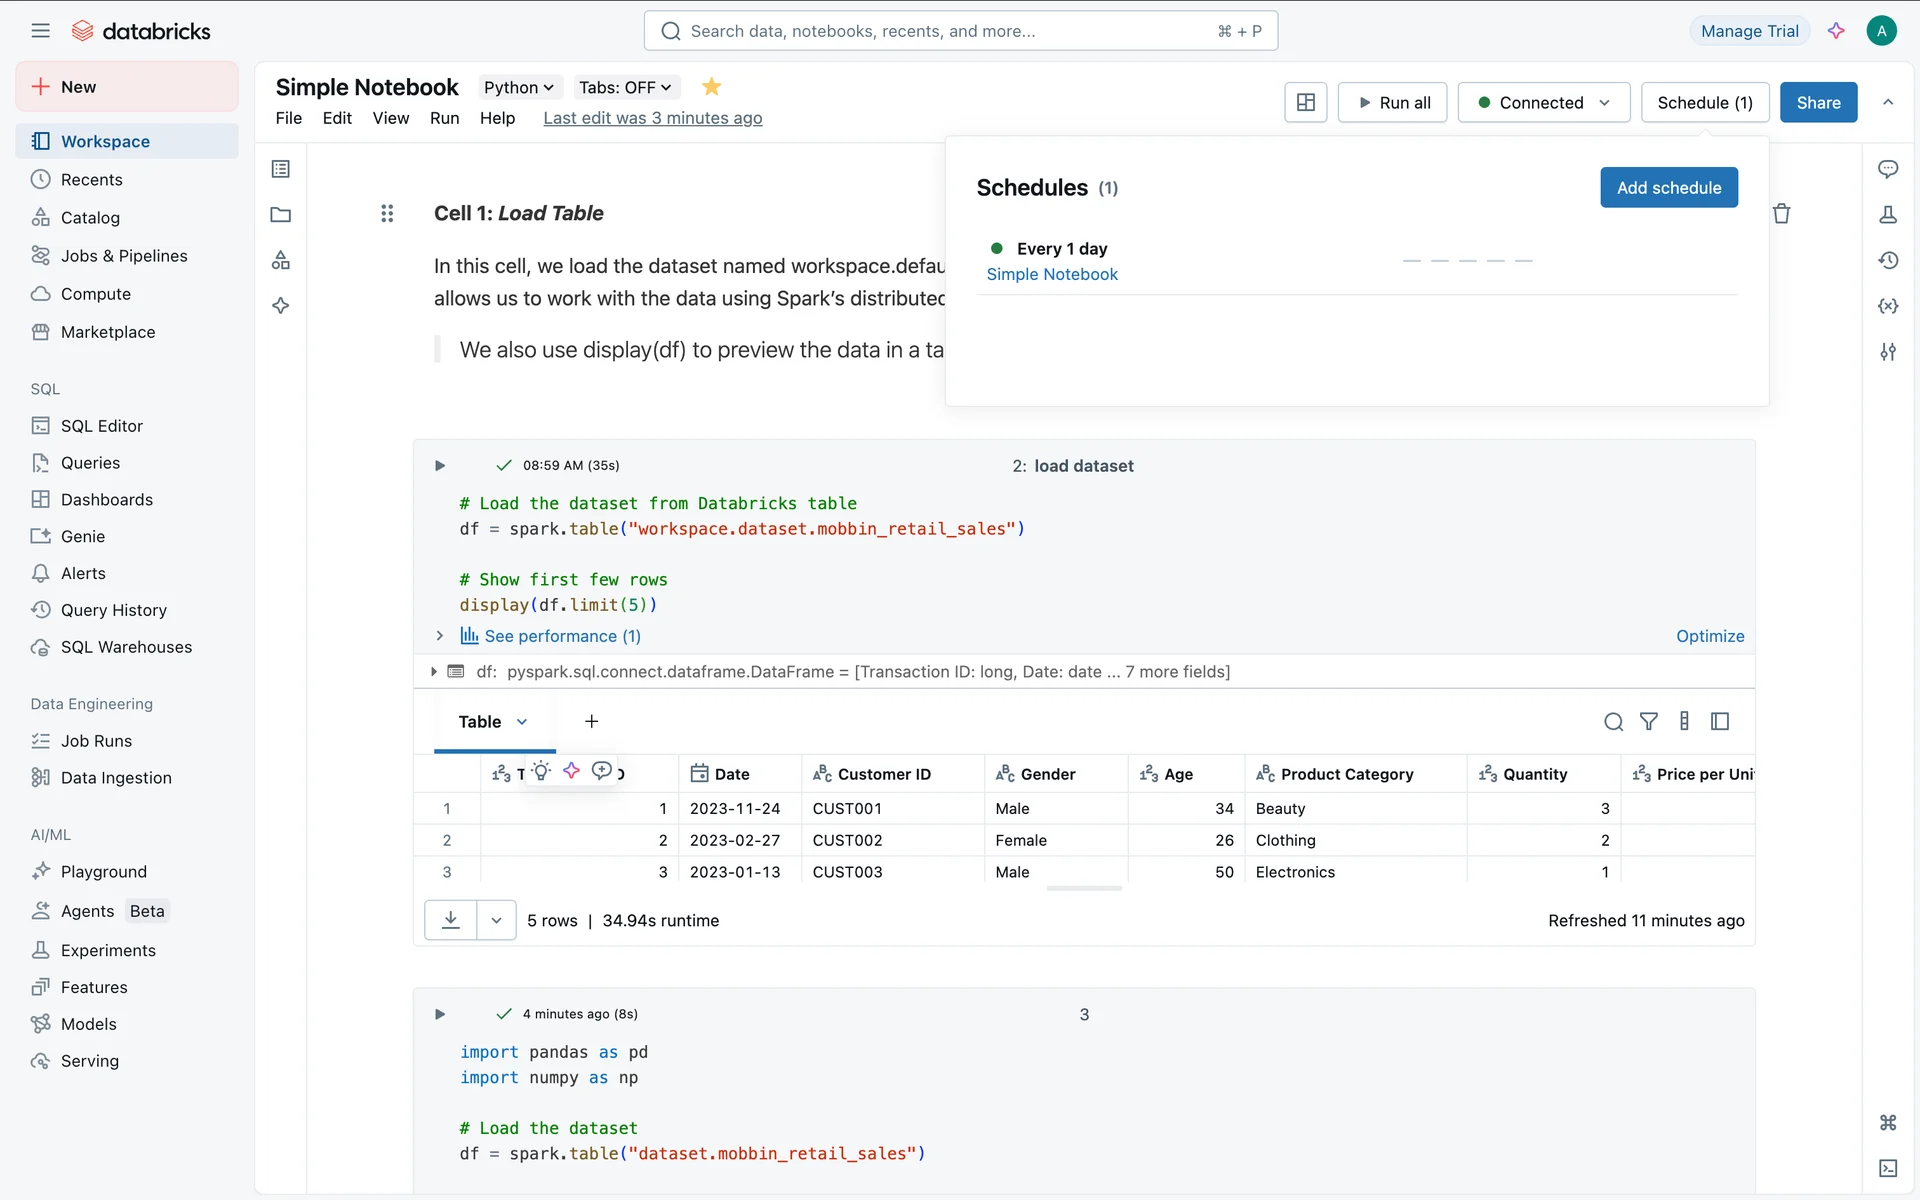Open the Python language dropdown
Screen dimensions: 1920x1200
pos(518,87)
